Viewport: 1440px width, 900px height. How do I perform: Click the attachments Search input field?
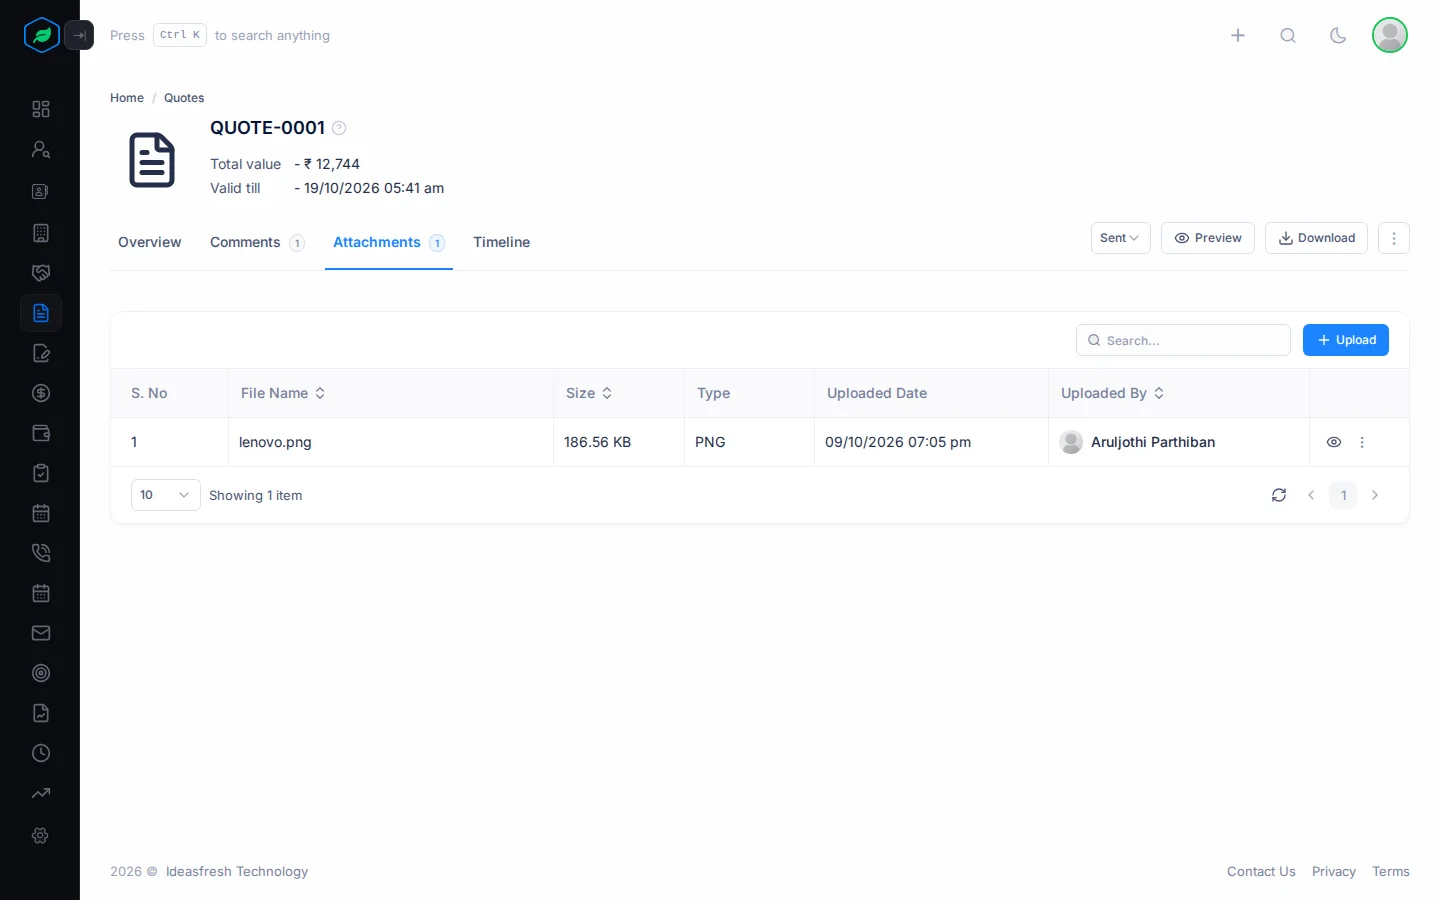pyautogui.click(x=1183, y=340)
